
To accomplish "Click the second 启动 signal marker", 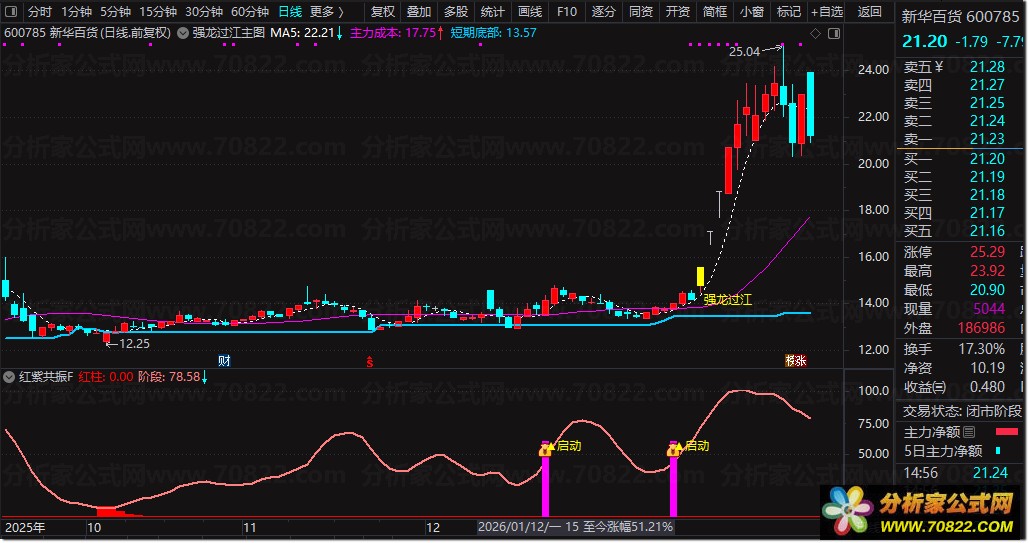I will 697,446.
